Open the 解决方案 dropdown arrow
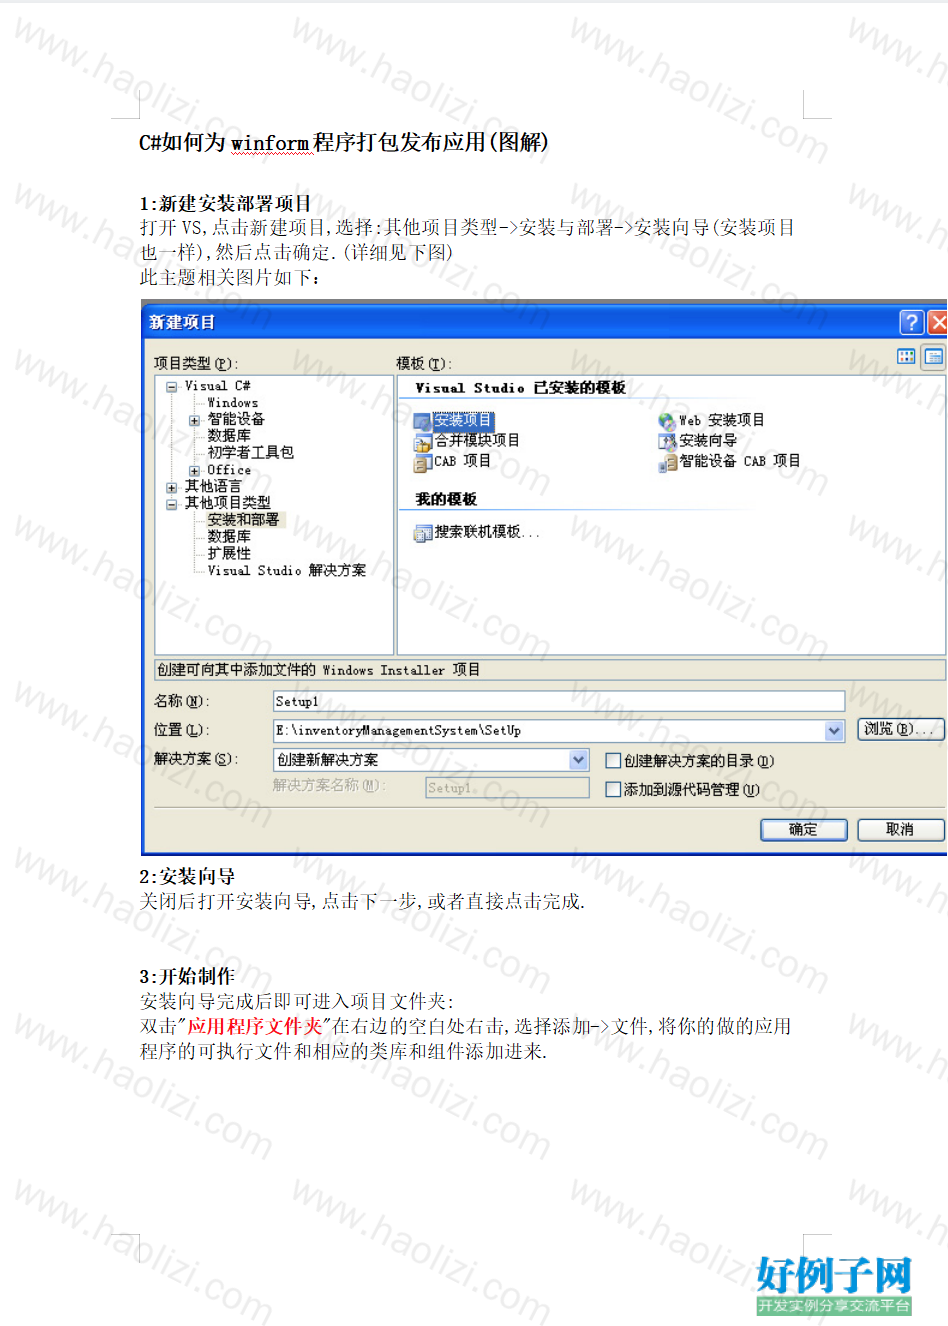Viewport: 948px width, 1326px height. click(x=579, y=760)
